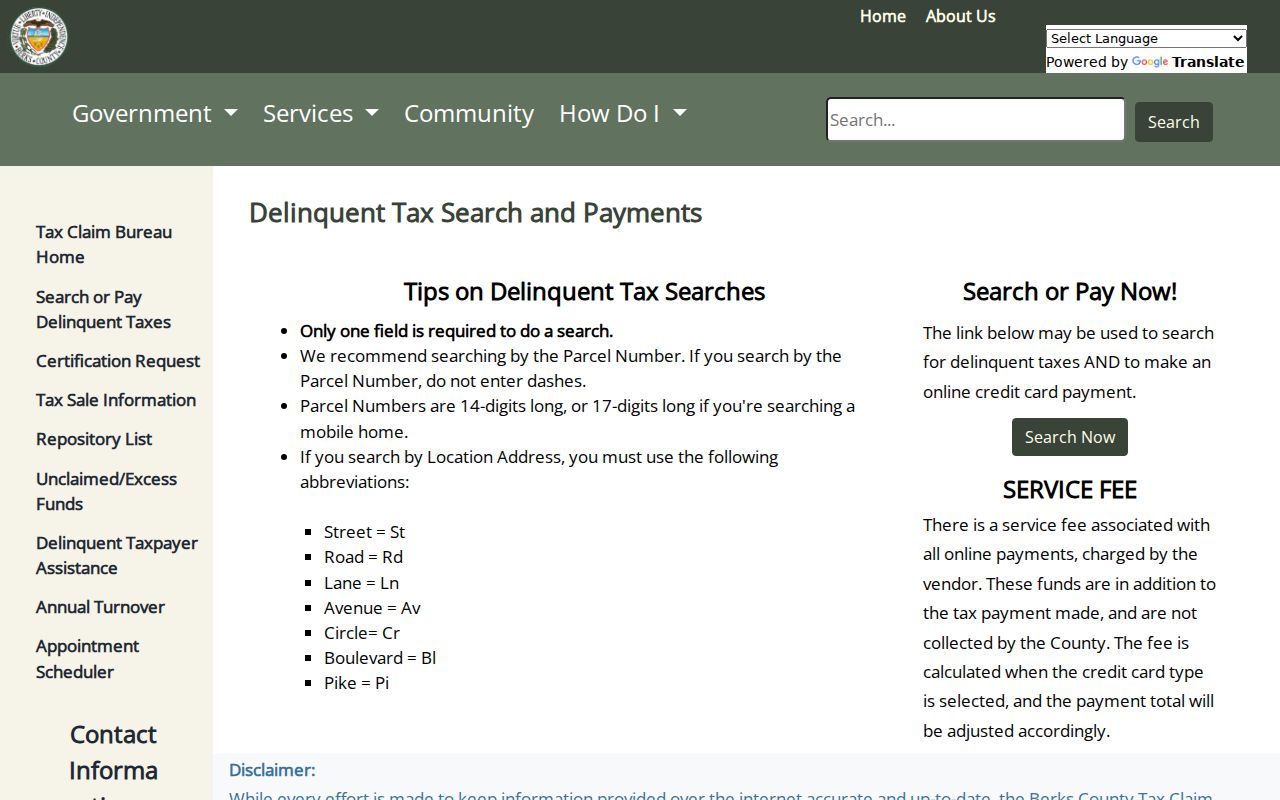Open the Home link in top bar
Screen dimensions: 1280x800
click(883, 16)
